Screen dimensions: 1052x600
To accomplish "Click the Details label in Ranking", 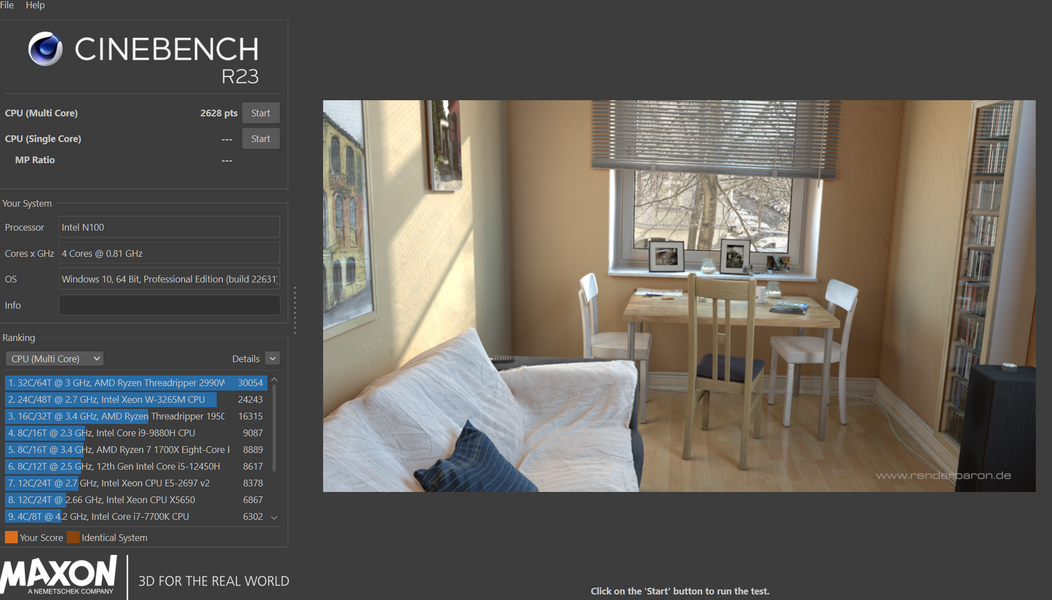I will click(x=246, y=358).
